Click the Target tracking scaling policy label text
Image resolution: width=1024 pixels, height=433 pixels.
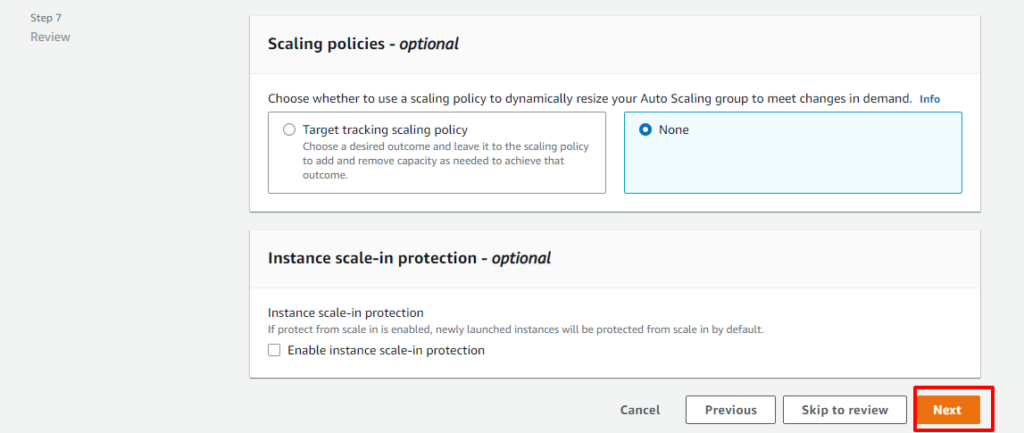[385, 130]
